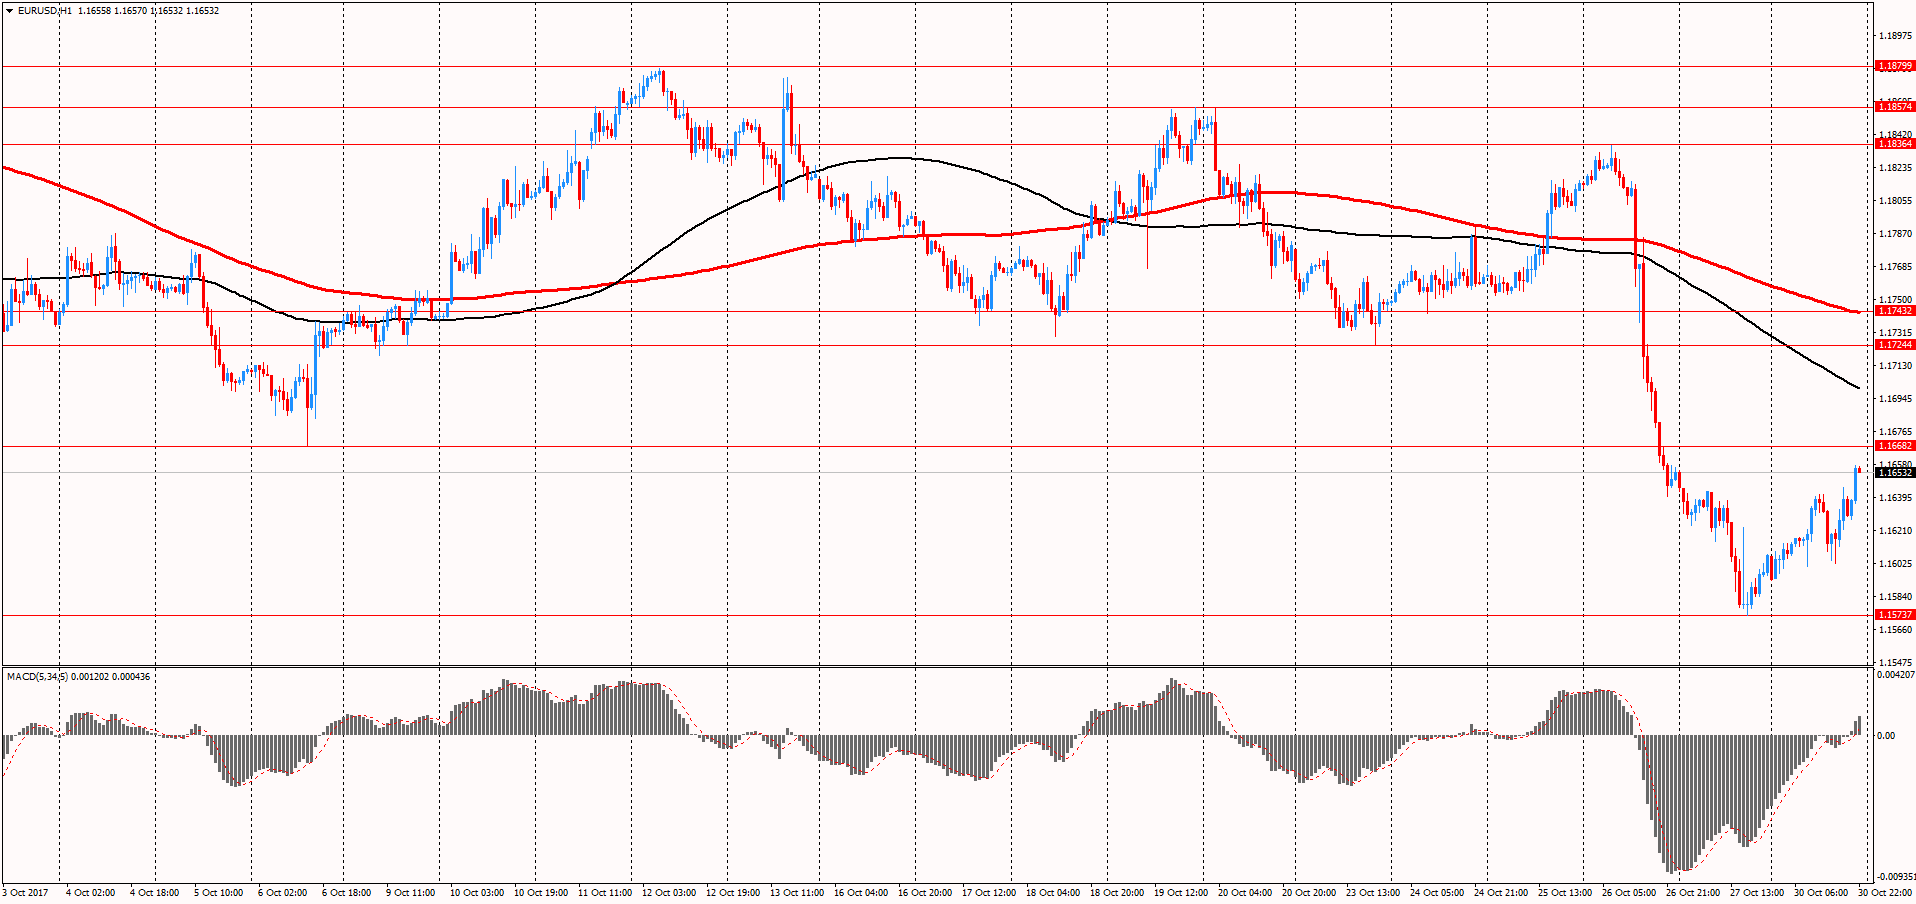Click the 3 Oct 2017 date label
1916x904 pixels.
(x=26, y=892)
